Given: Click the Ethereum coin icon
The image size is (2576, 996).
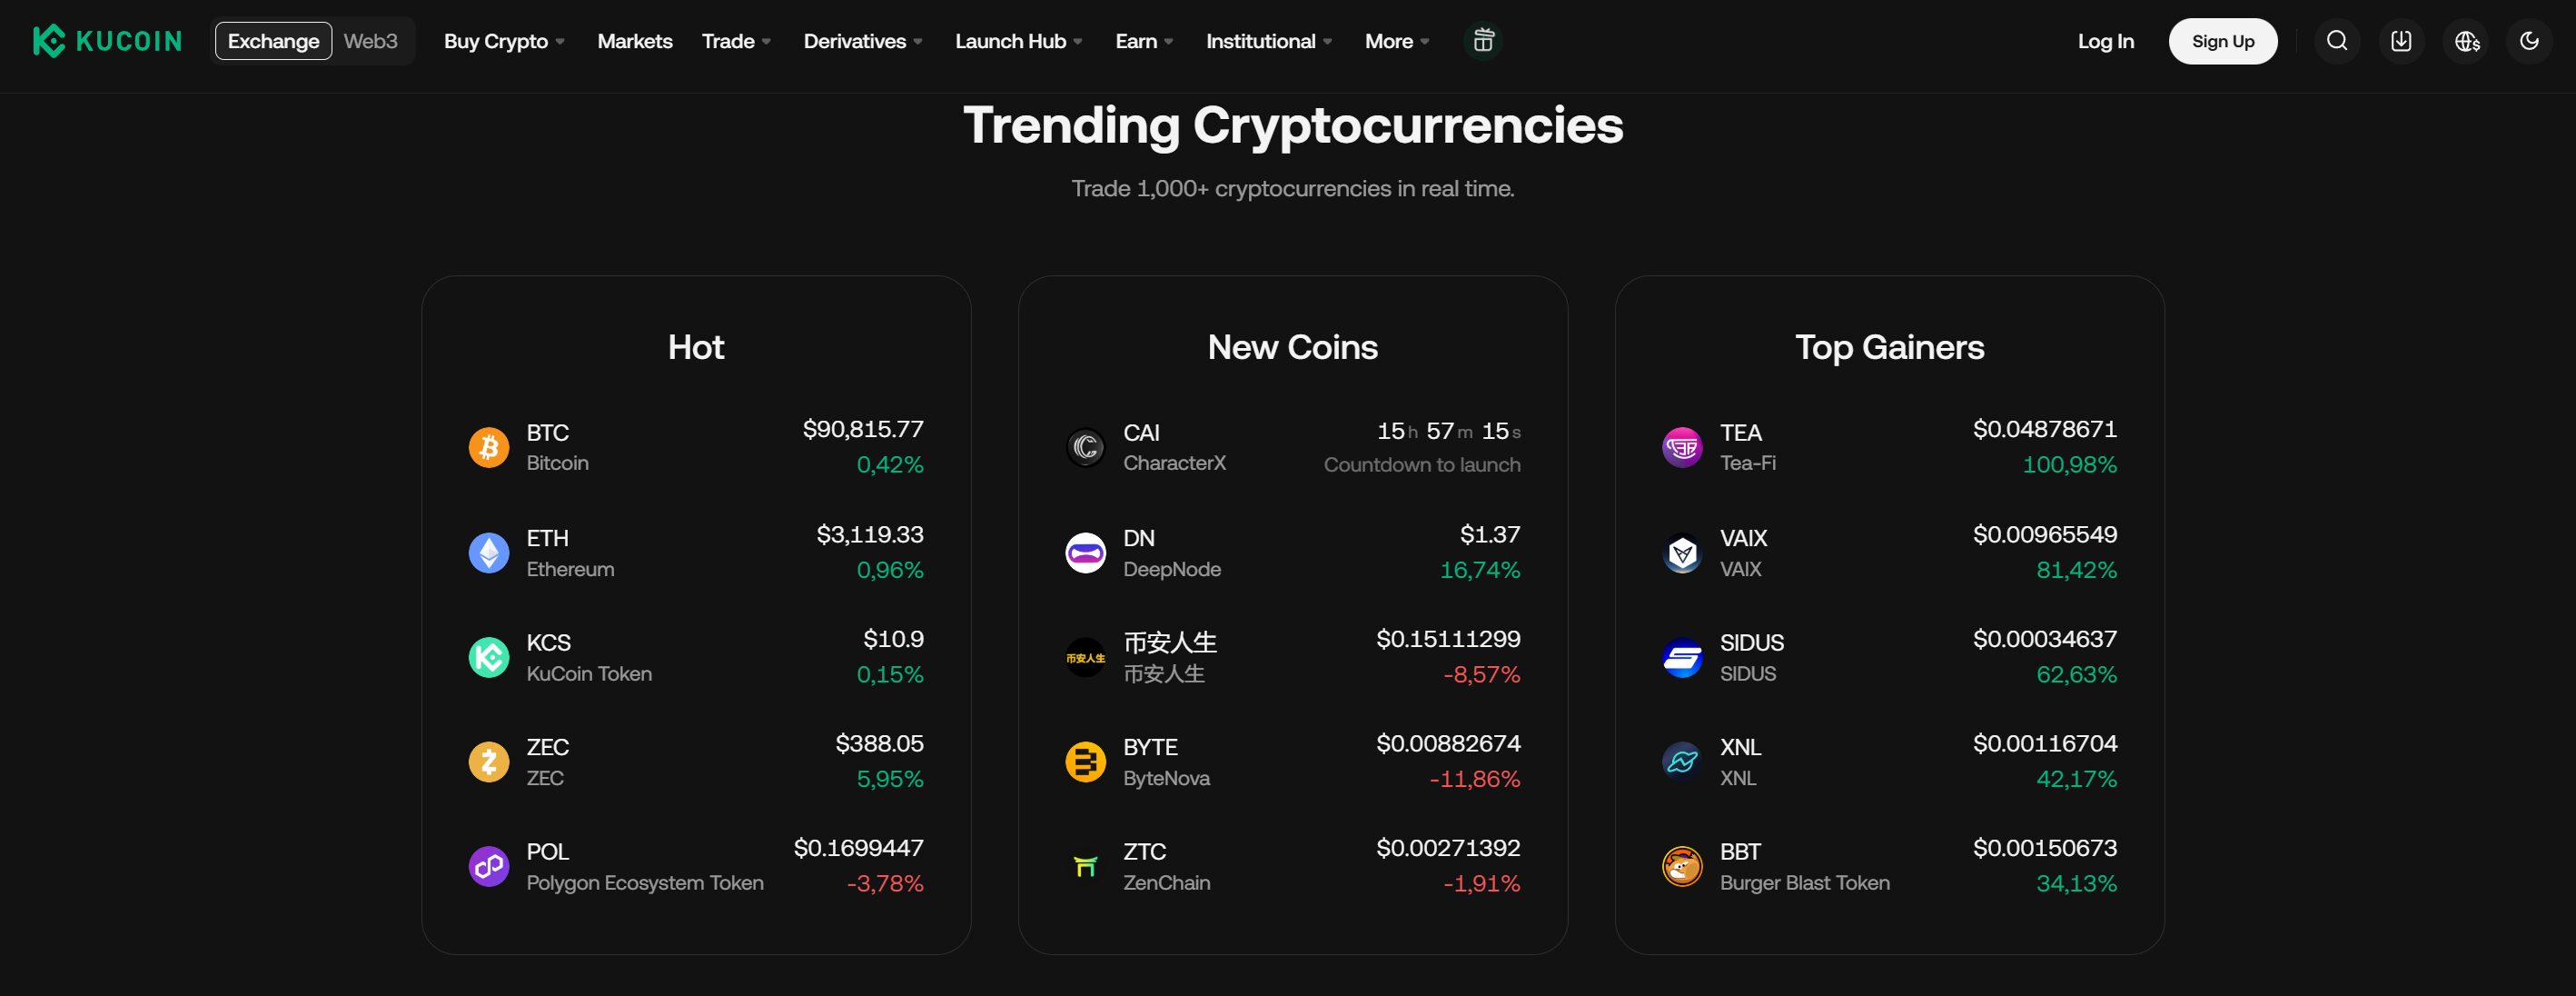Looking at the screenshot, I should (488, 552).
